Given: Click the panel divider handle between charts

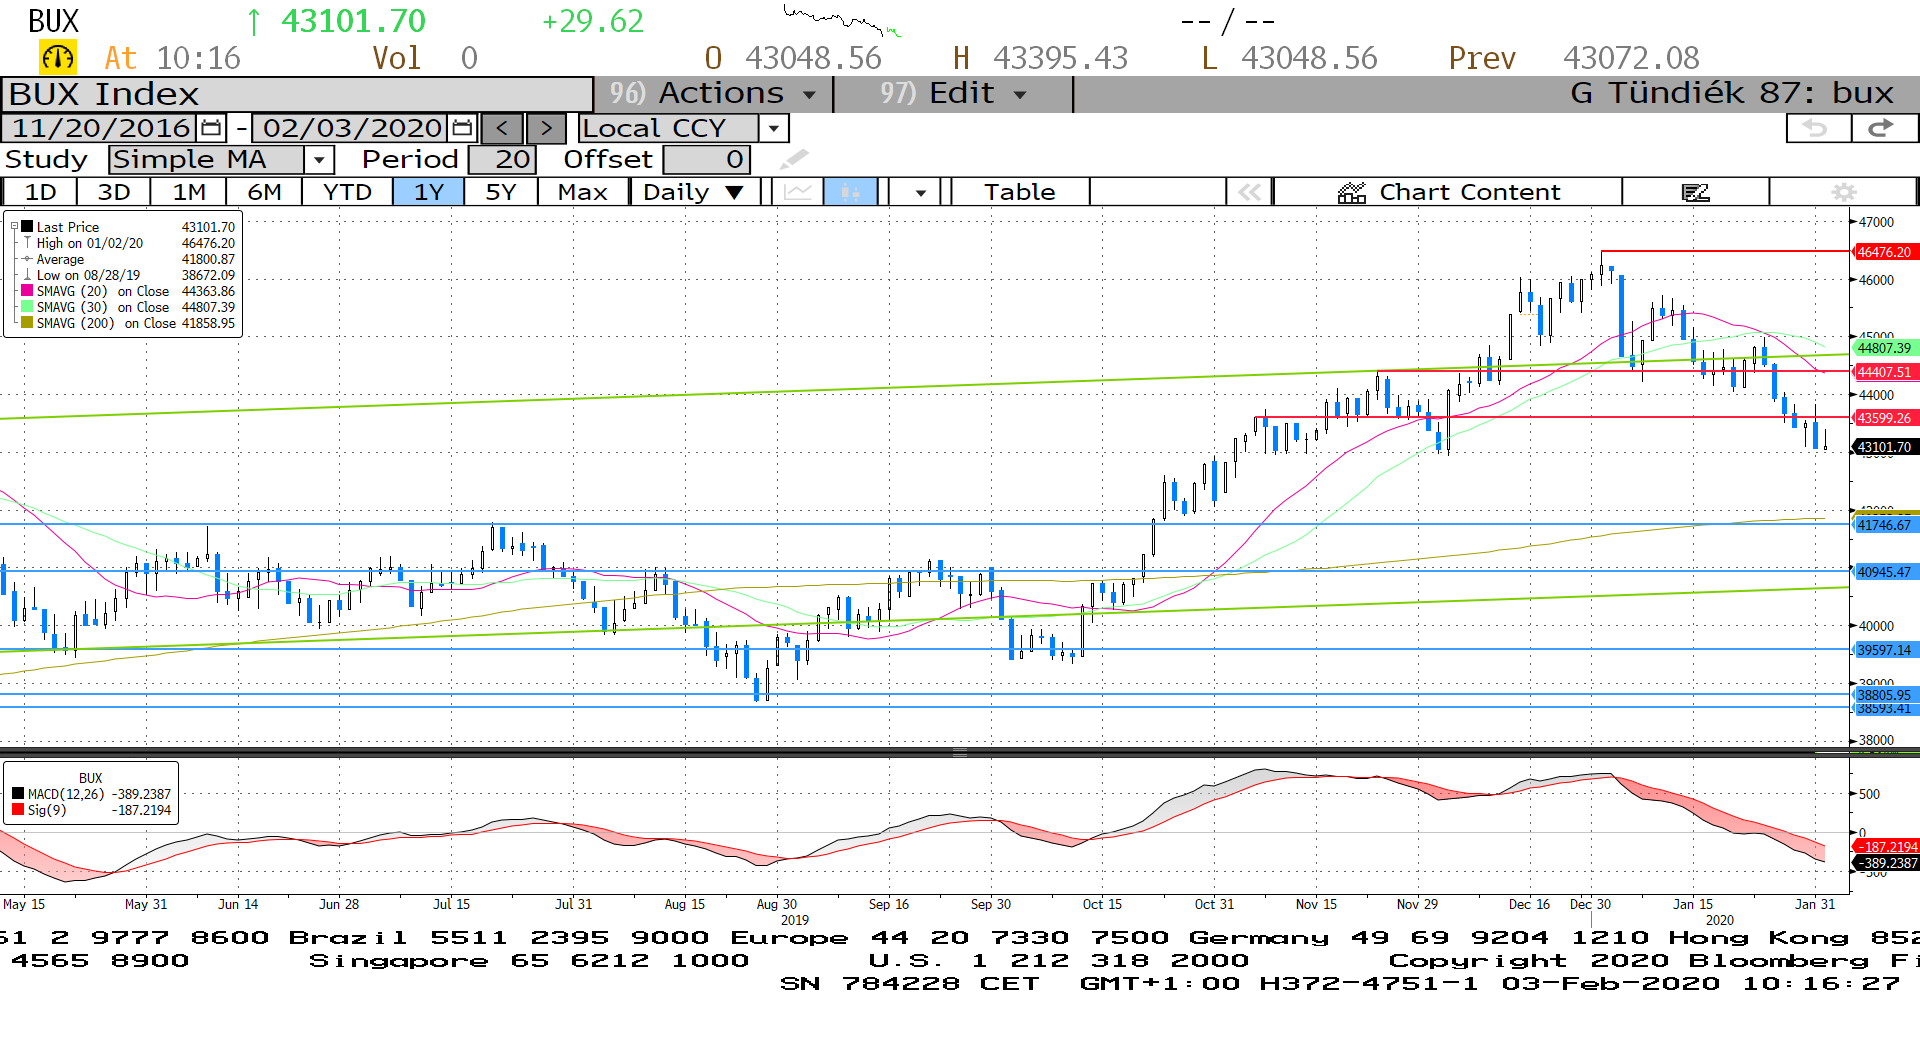Looking at the screenshot, I should click(x=959, y=752).
